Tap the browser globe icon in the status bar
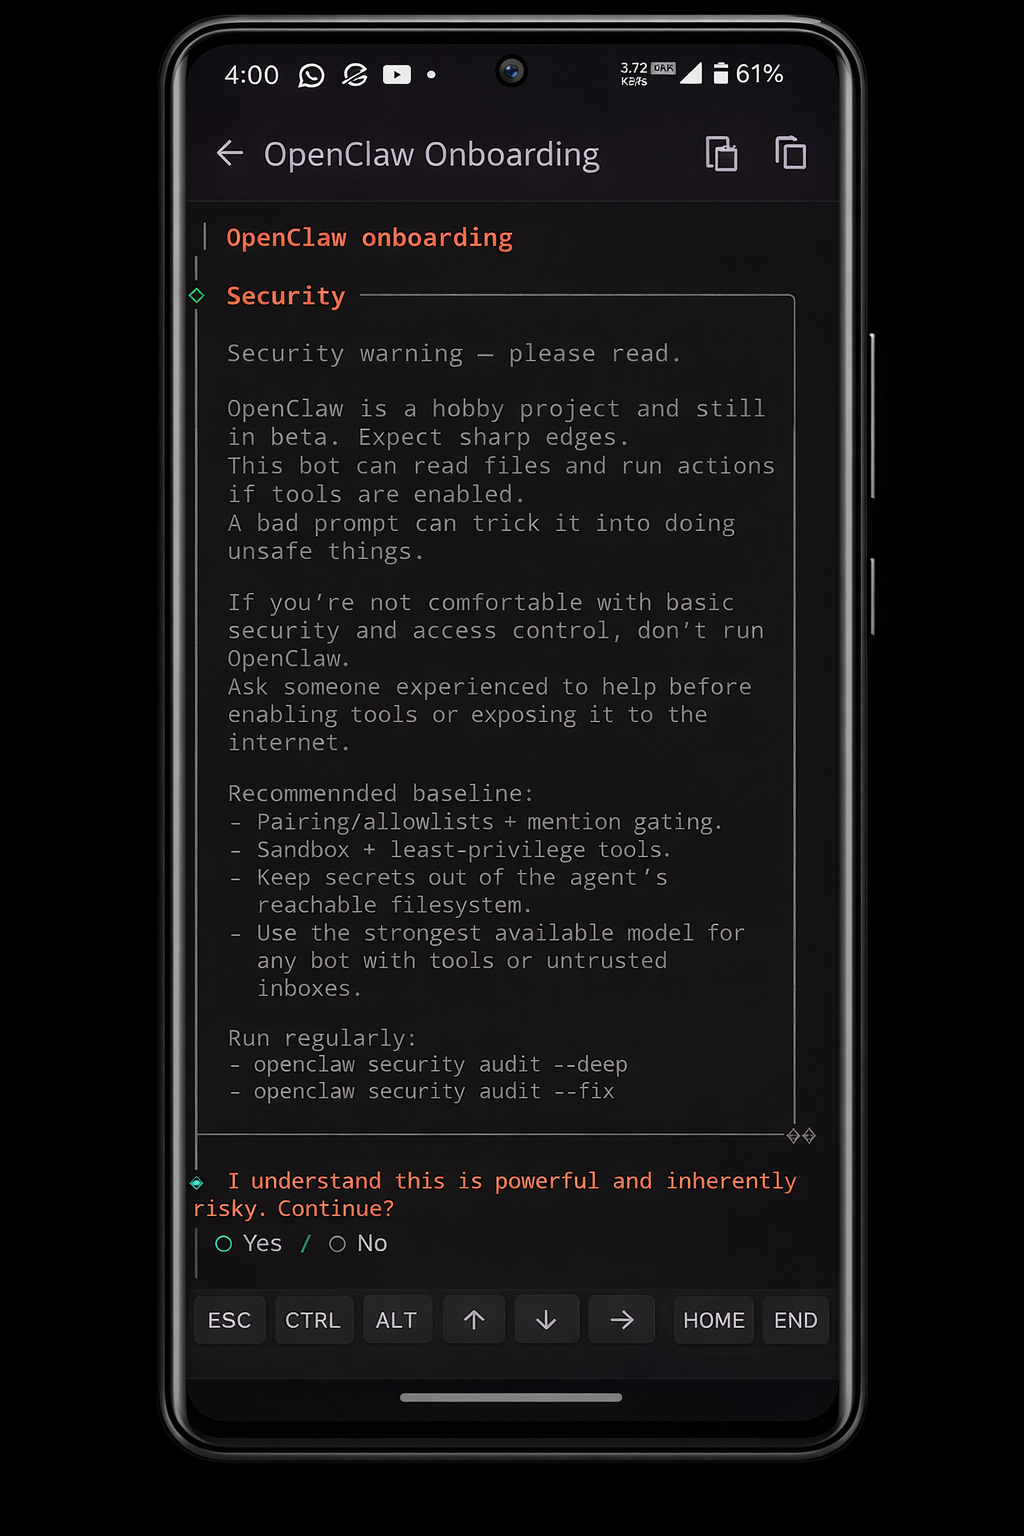This screenshot has height=1536, width=1024. (355, 75)
